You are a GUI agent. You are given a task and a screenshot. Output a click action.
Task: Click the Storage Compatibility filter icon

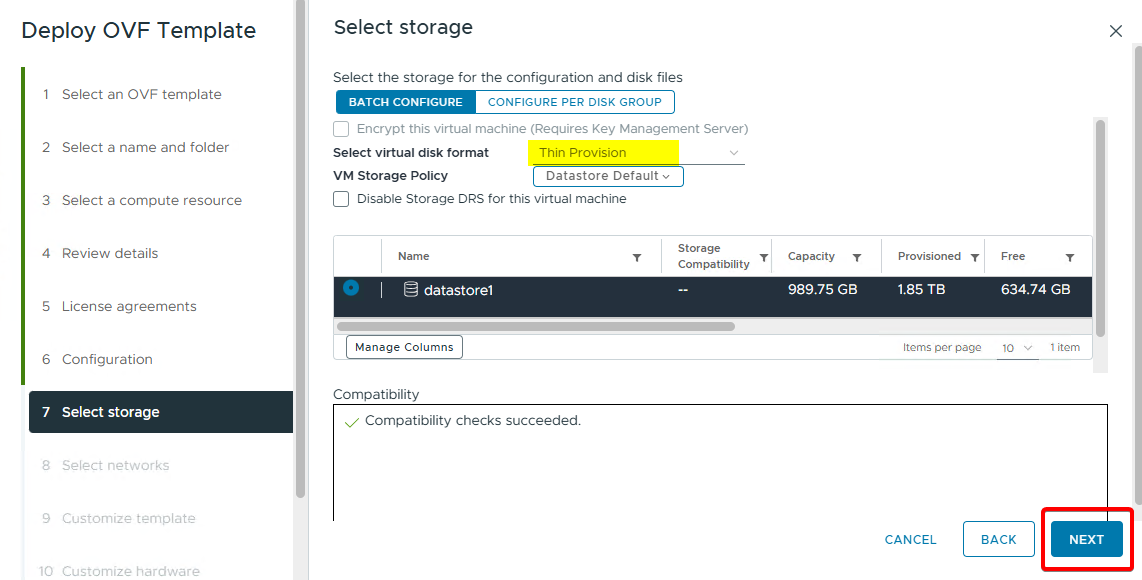(764, 258)
